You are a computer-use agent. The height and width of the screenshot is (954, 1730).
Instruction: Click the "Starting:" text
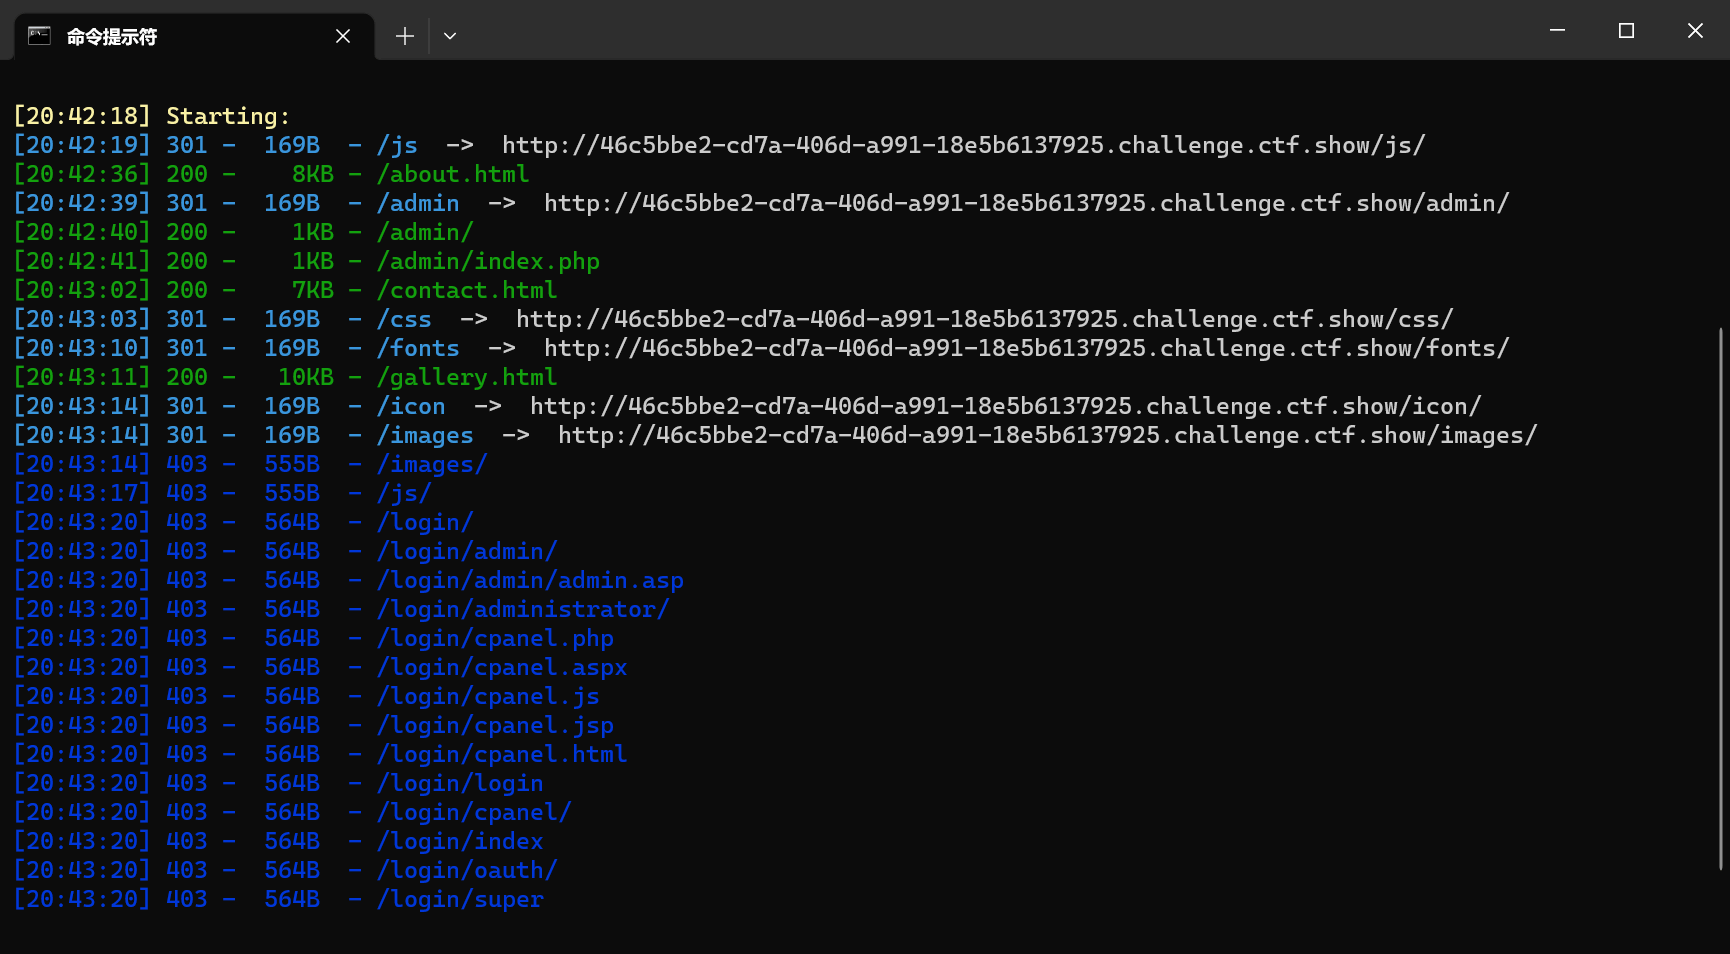pos(228,116)
